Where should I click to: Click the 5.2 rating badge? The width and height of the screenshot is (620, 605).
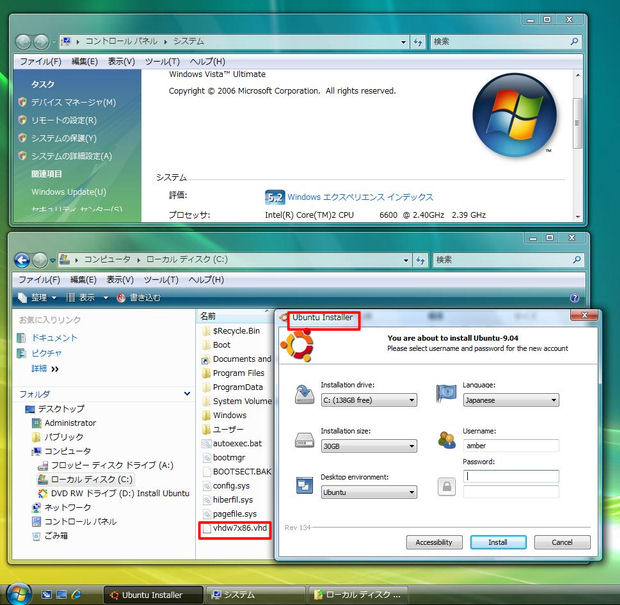[274, 197]
